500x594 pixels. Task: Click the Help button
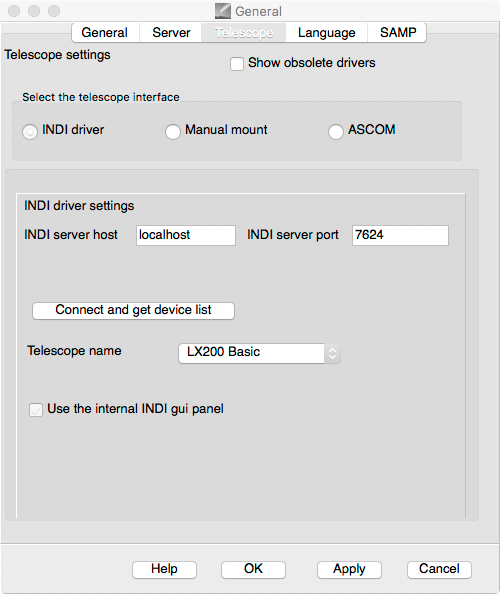164,569
